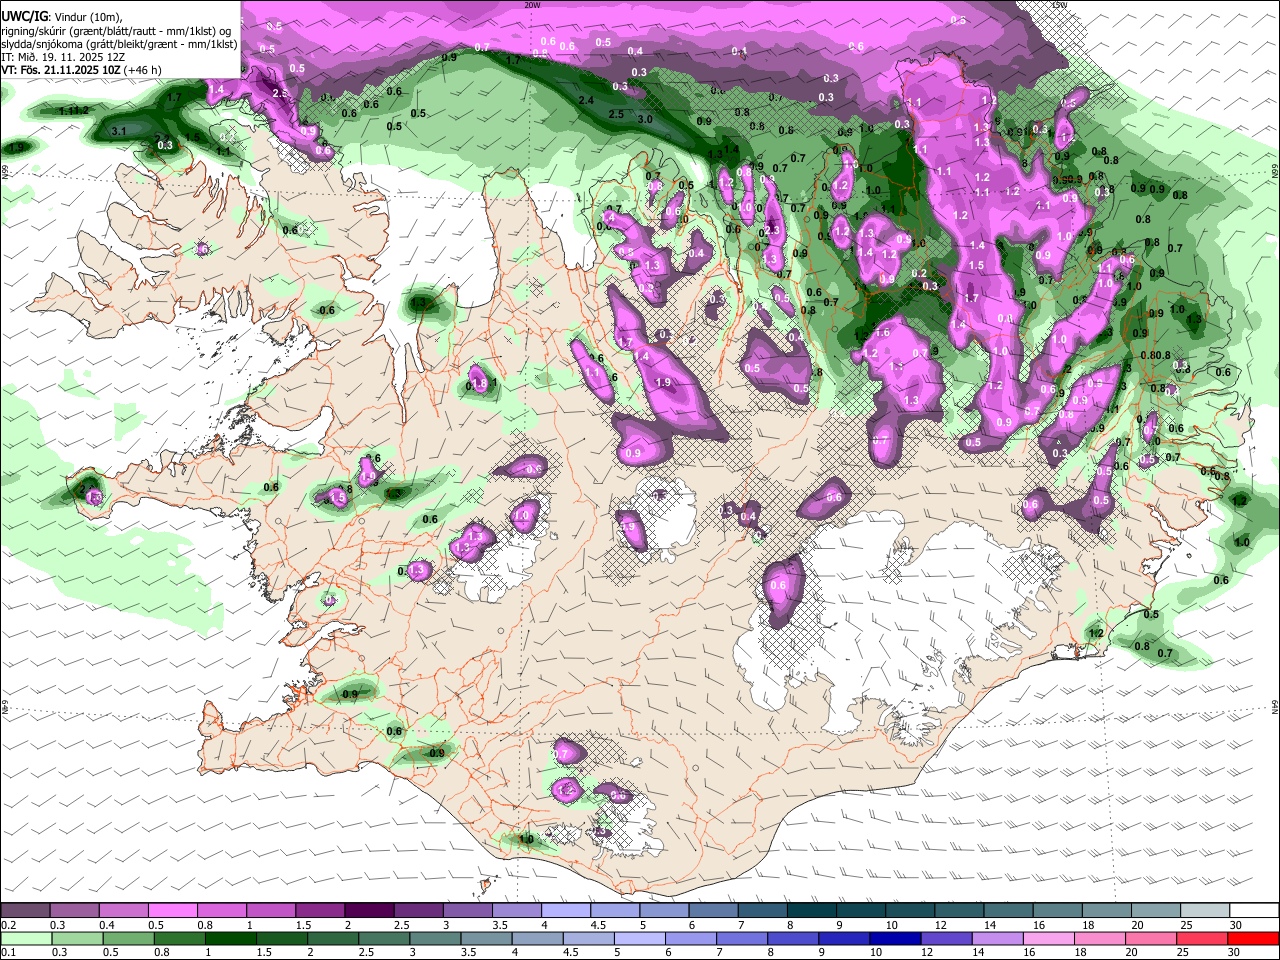Select the light violet swatch between lower-row 14 and 16

[998, 938]
